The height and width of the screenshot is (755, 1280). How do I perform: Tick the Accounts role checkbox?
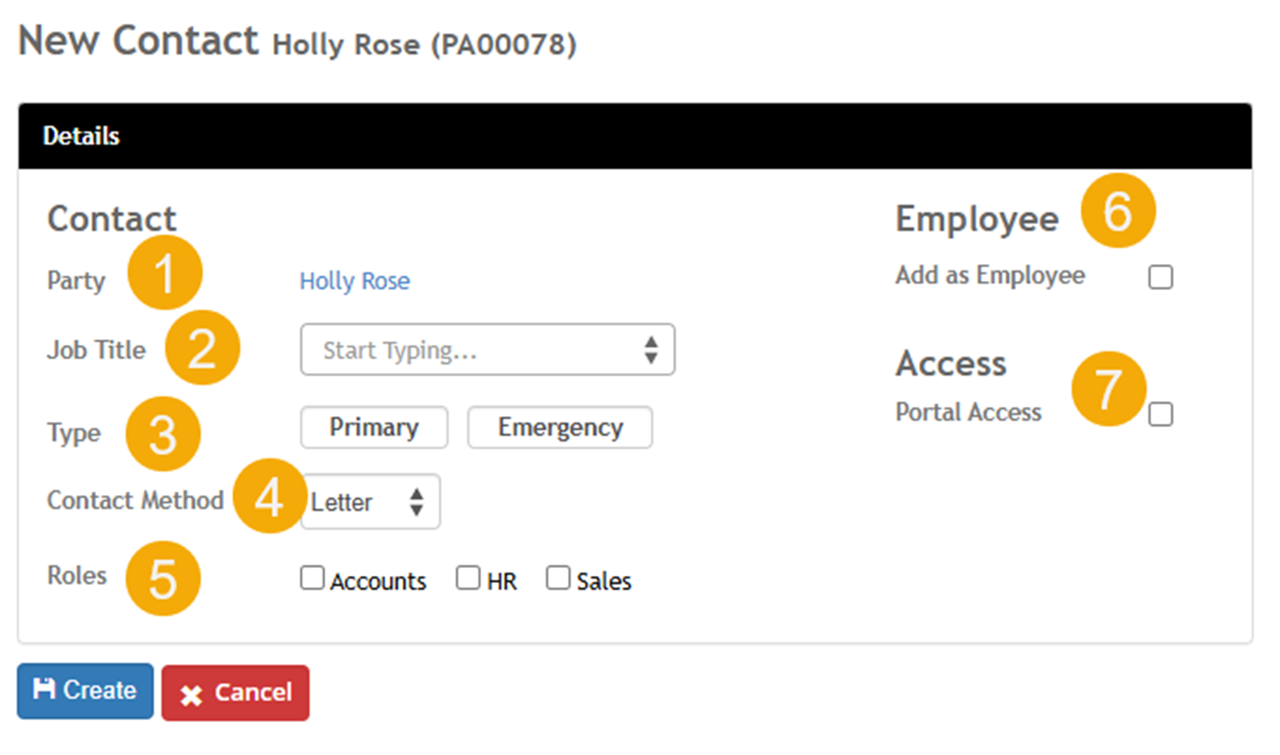(313, 578)
